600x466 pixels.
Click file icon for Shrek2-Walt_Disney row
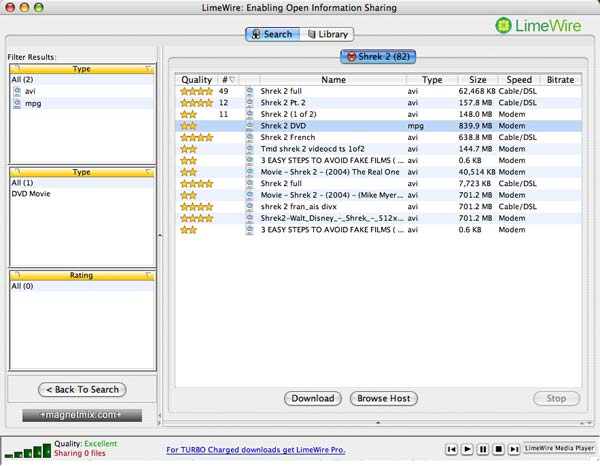[x=249, y=218]
